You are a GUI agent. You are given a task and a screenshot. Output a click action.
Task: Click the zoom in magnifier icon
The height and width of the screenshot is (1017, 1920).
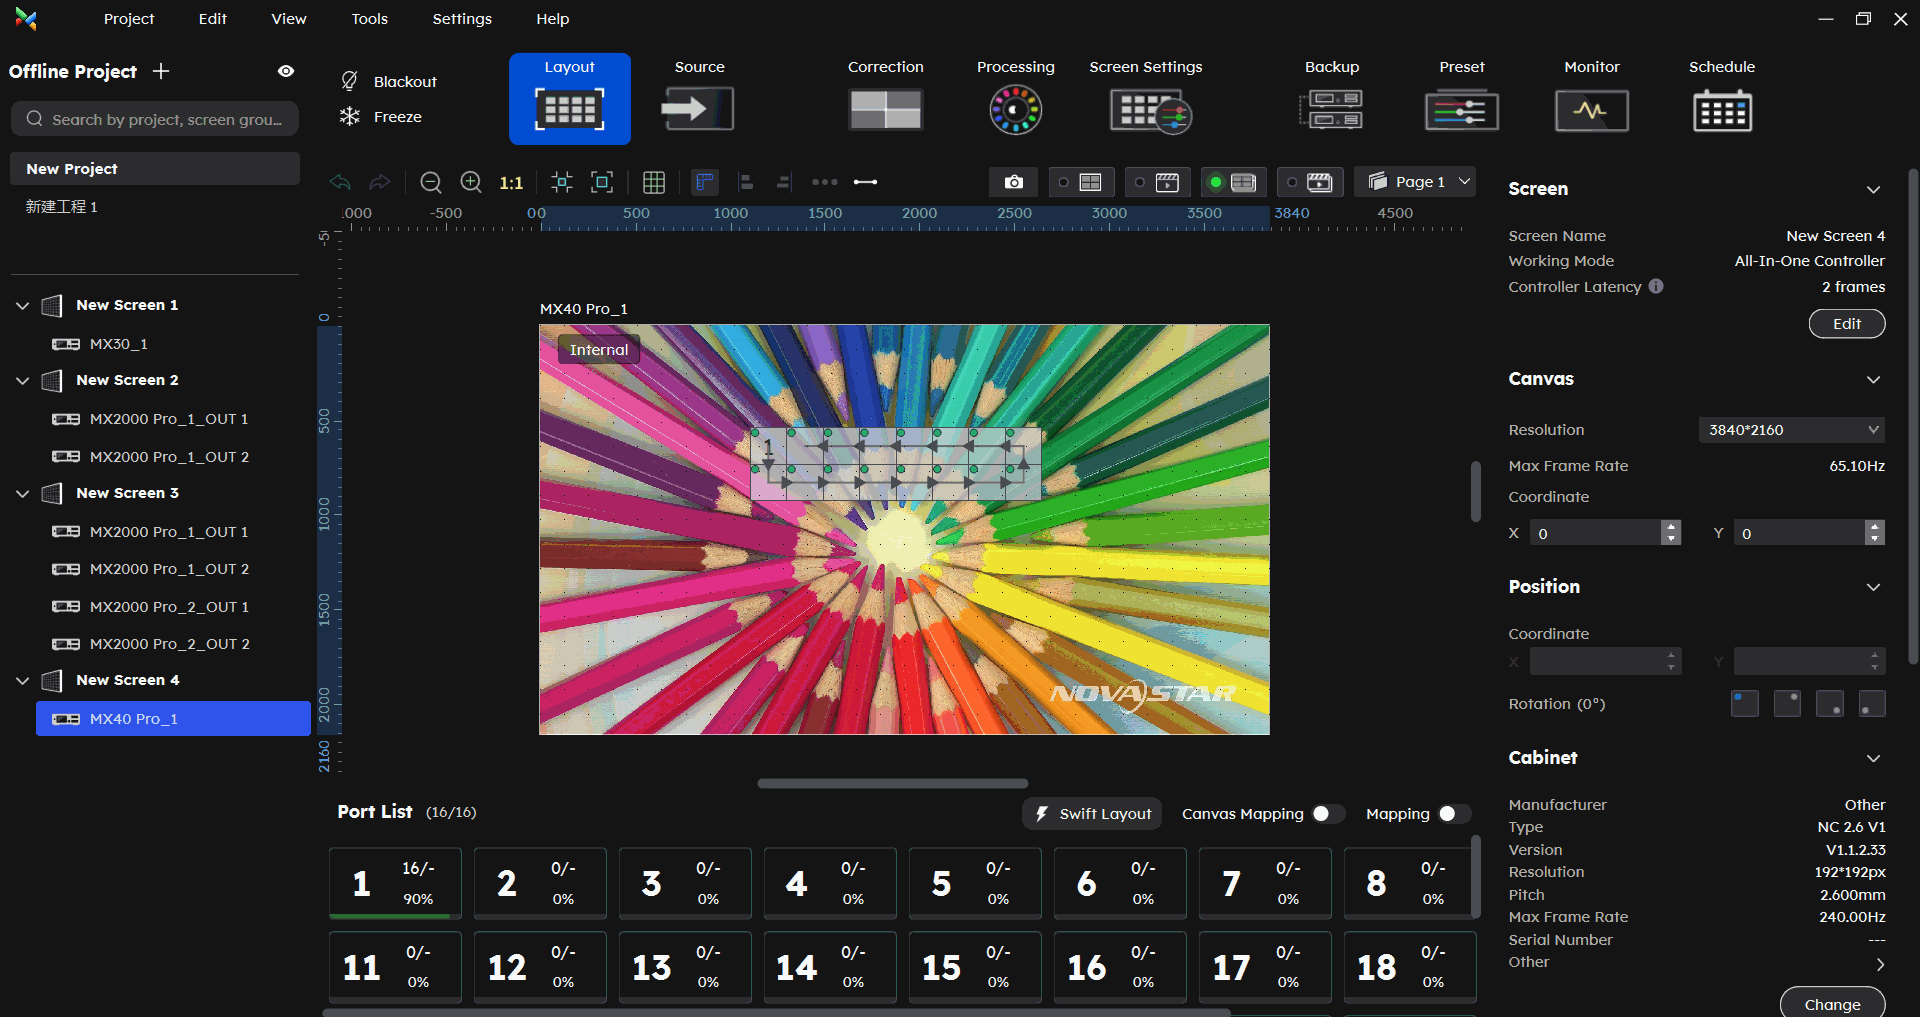(471, 182)
